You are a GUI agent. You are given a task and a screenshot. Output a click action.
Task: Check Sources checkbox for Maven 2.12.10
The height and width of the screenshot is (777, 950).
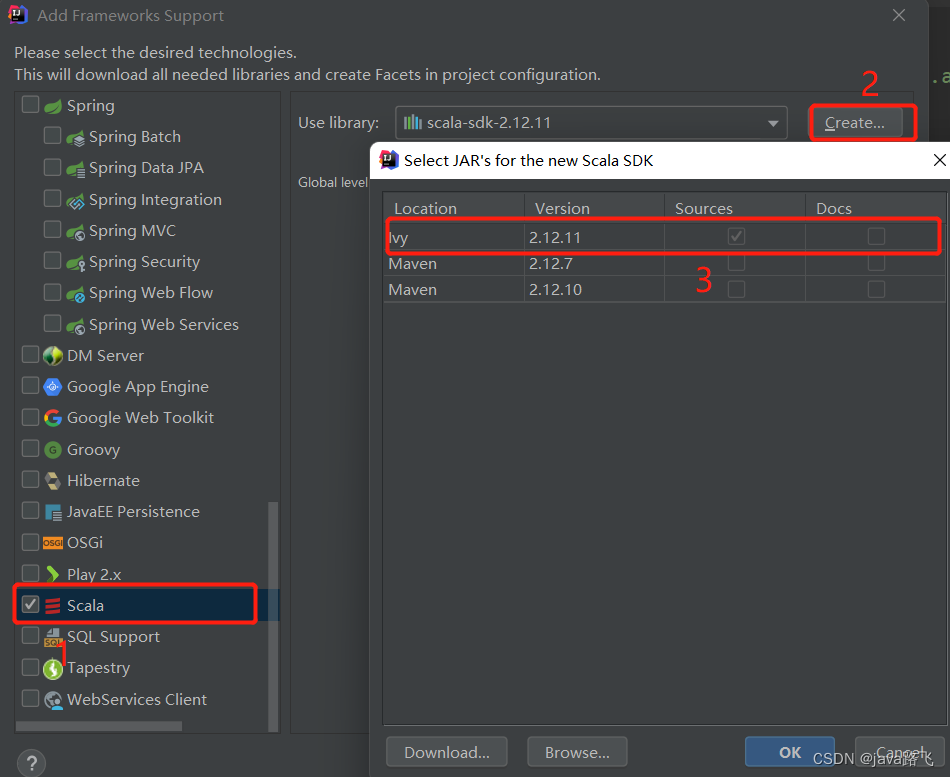click(x=736, y=290)
